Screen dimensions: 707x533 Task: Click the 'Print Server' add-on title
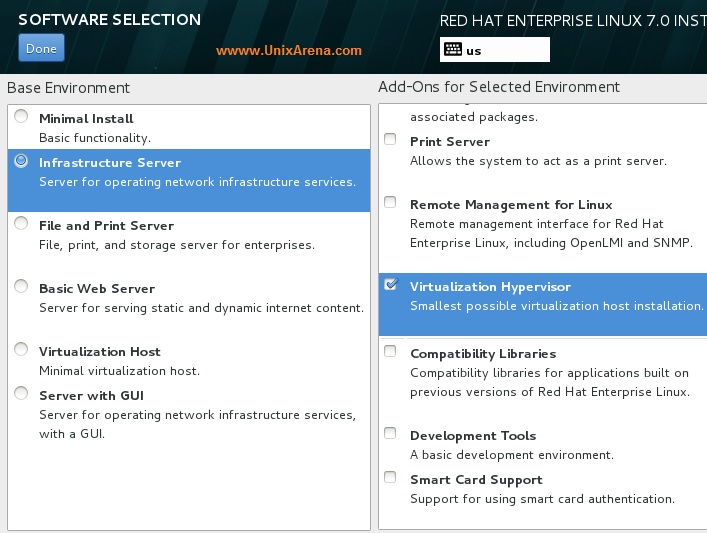(x=450, y=142)
